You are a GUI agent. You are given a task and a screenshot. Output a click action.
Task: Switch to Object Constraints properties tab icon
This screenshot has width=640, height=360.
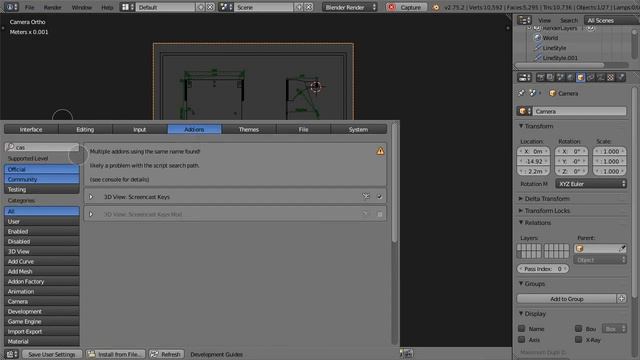pyautogui.click(x=590, y=77)
